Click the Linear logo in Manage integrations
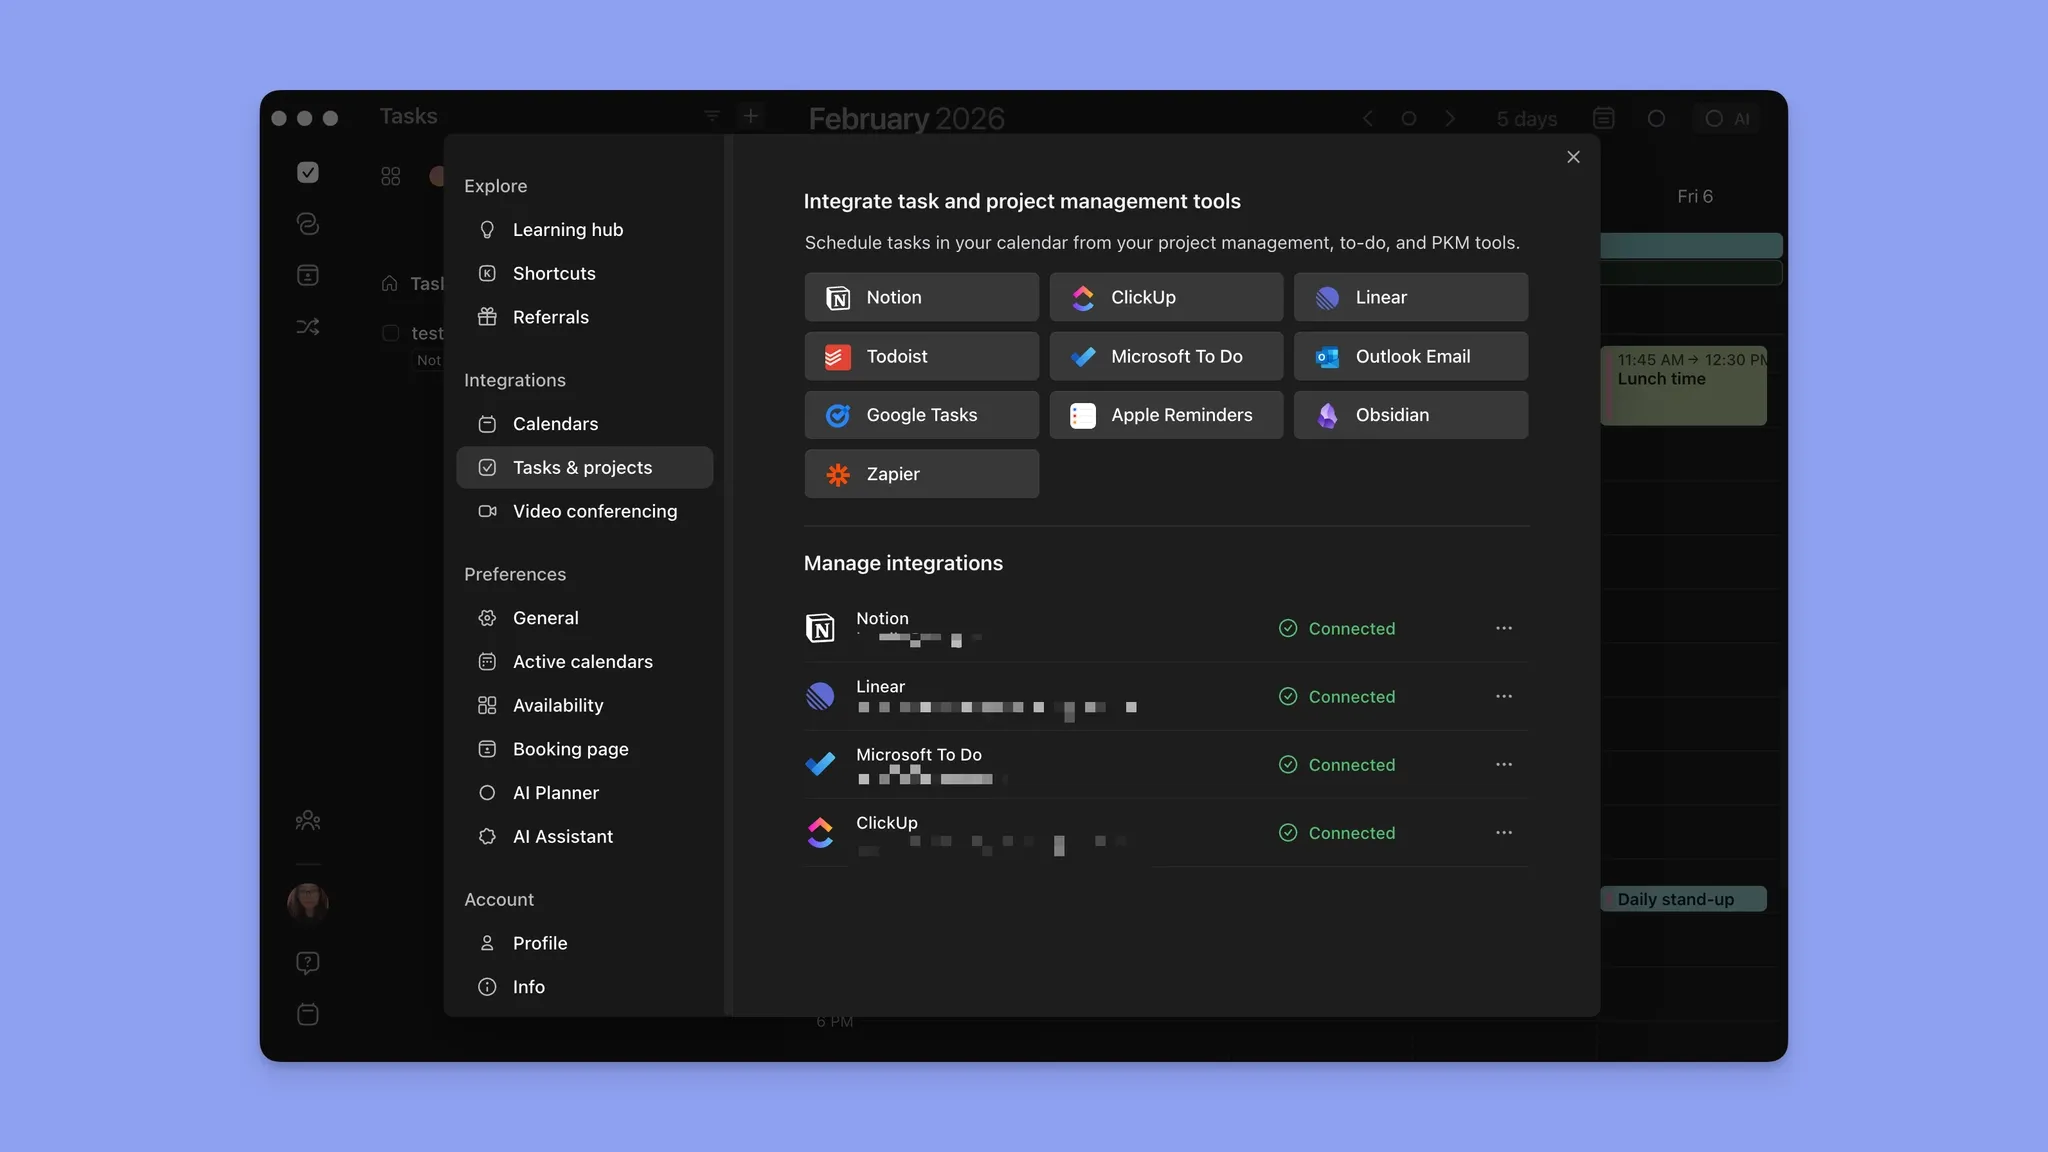The width and height of the screenshot is (2048, 1152). click(820, 696)
